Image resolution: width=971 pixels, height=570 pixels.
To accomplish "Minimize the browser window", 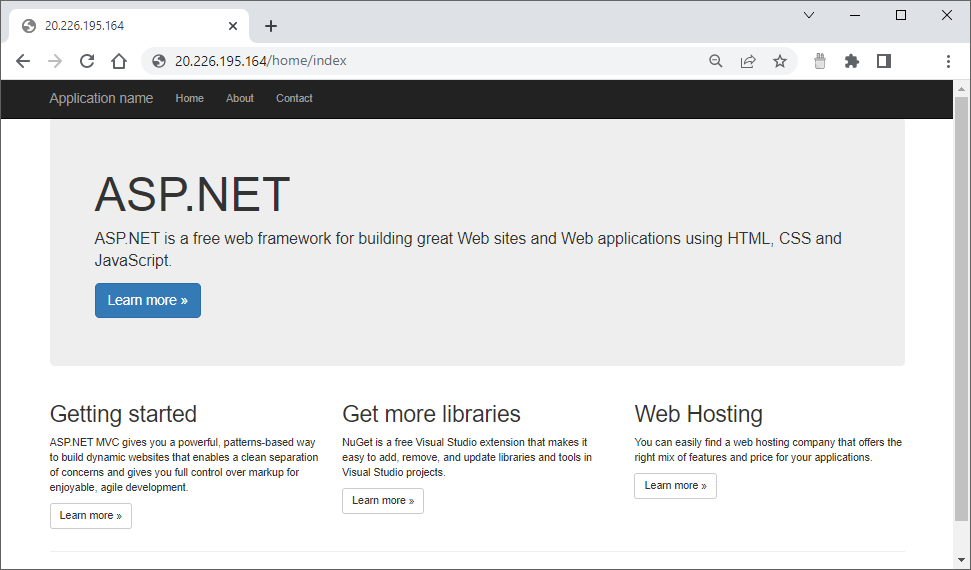I will [x=855, y=15].
